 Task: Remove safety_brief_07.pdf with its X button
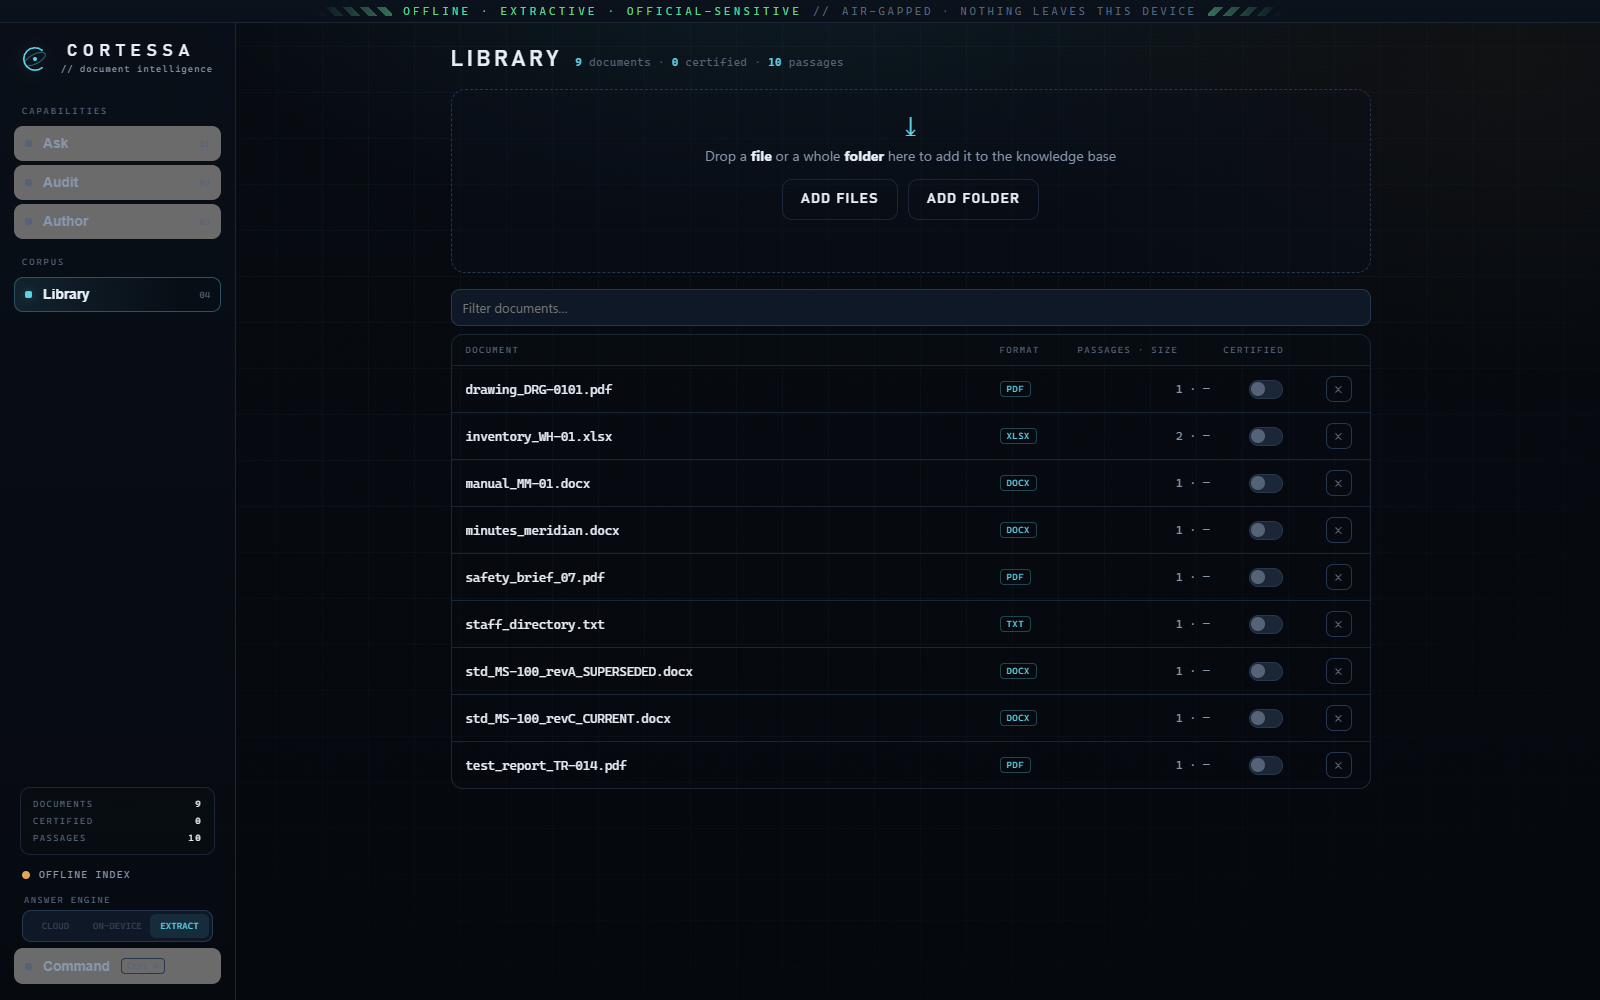click(1338, 577)
